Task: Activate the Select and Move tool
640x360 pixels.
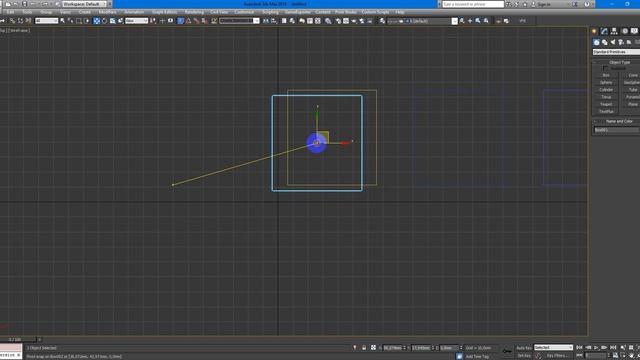Action: pos(96,21)
